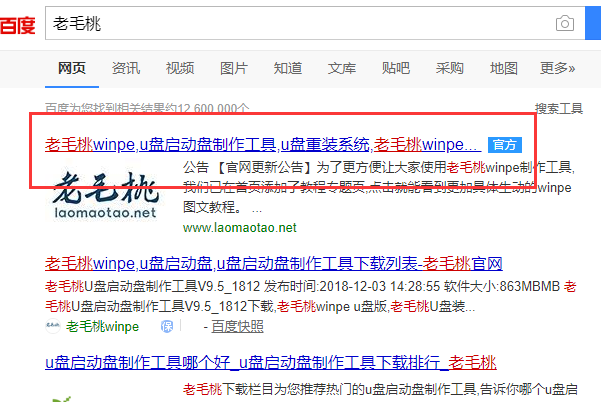Click the 老毛桃下载栏目为您推荐 snippet text
The height and width of the screenshot is (402, 601).
click(x=380, y=389)
